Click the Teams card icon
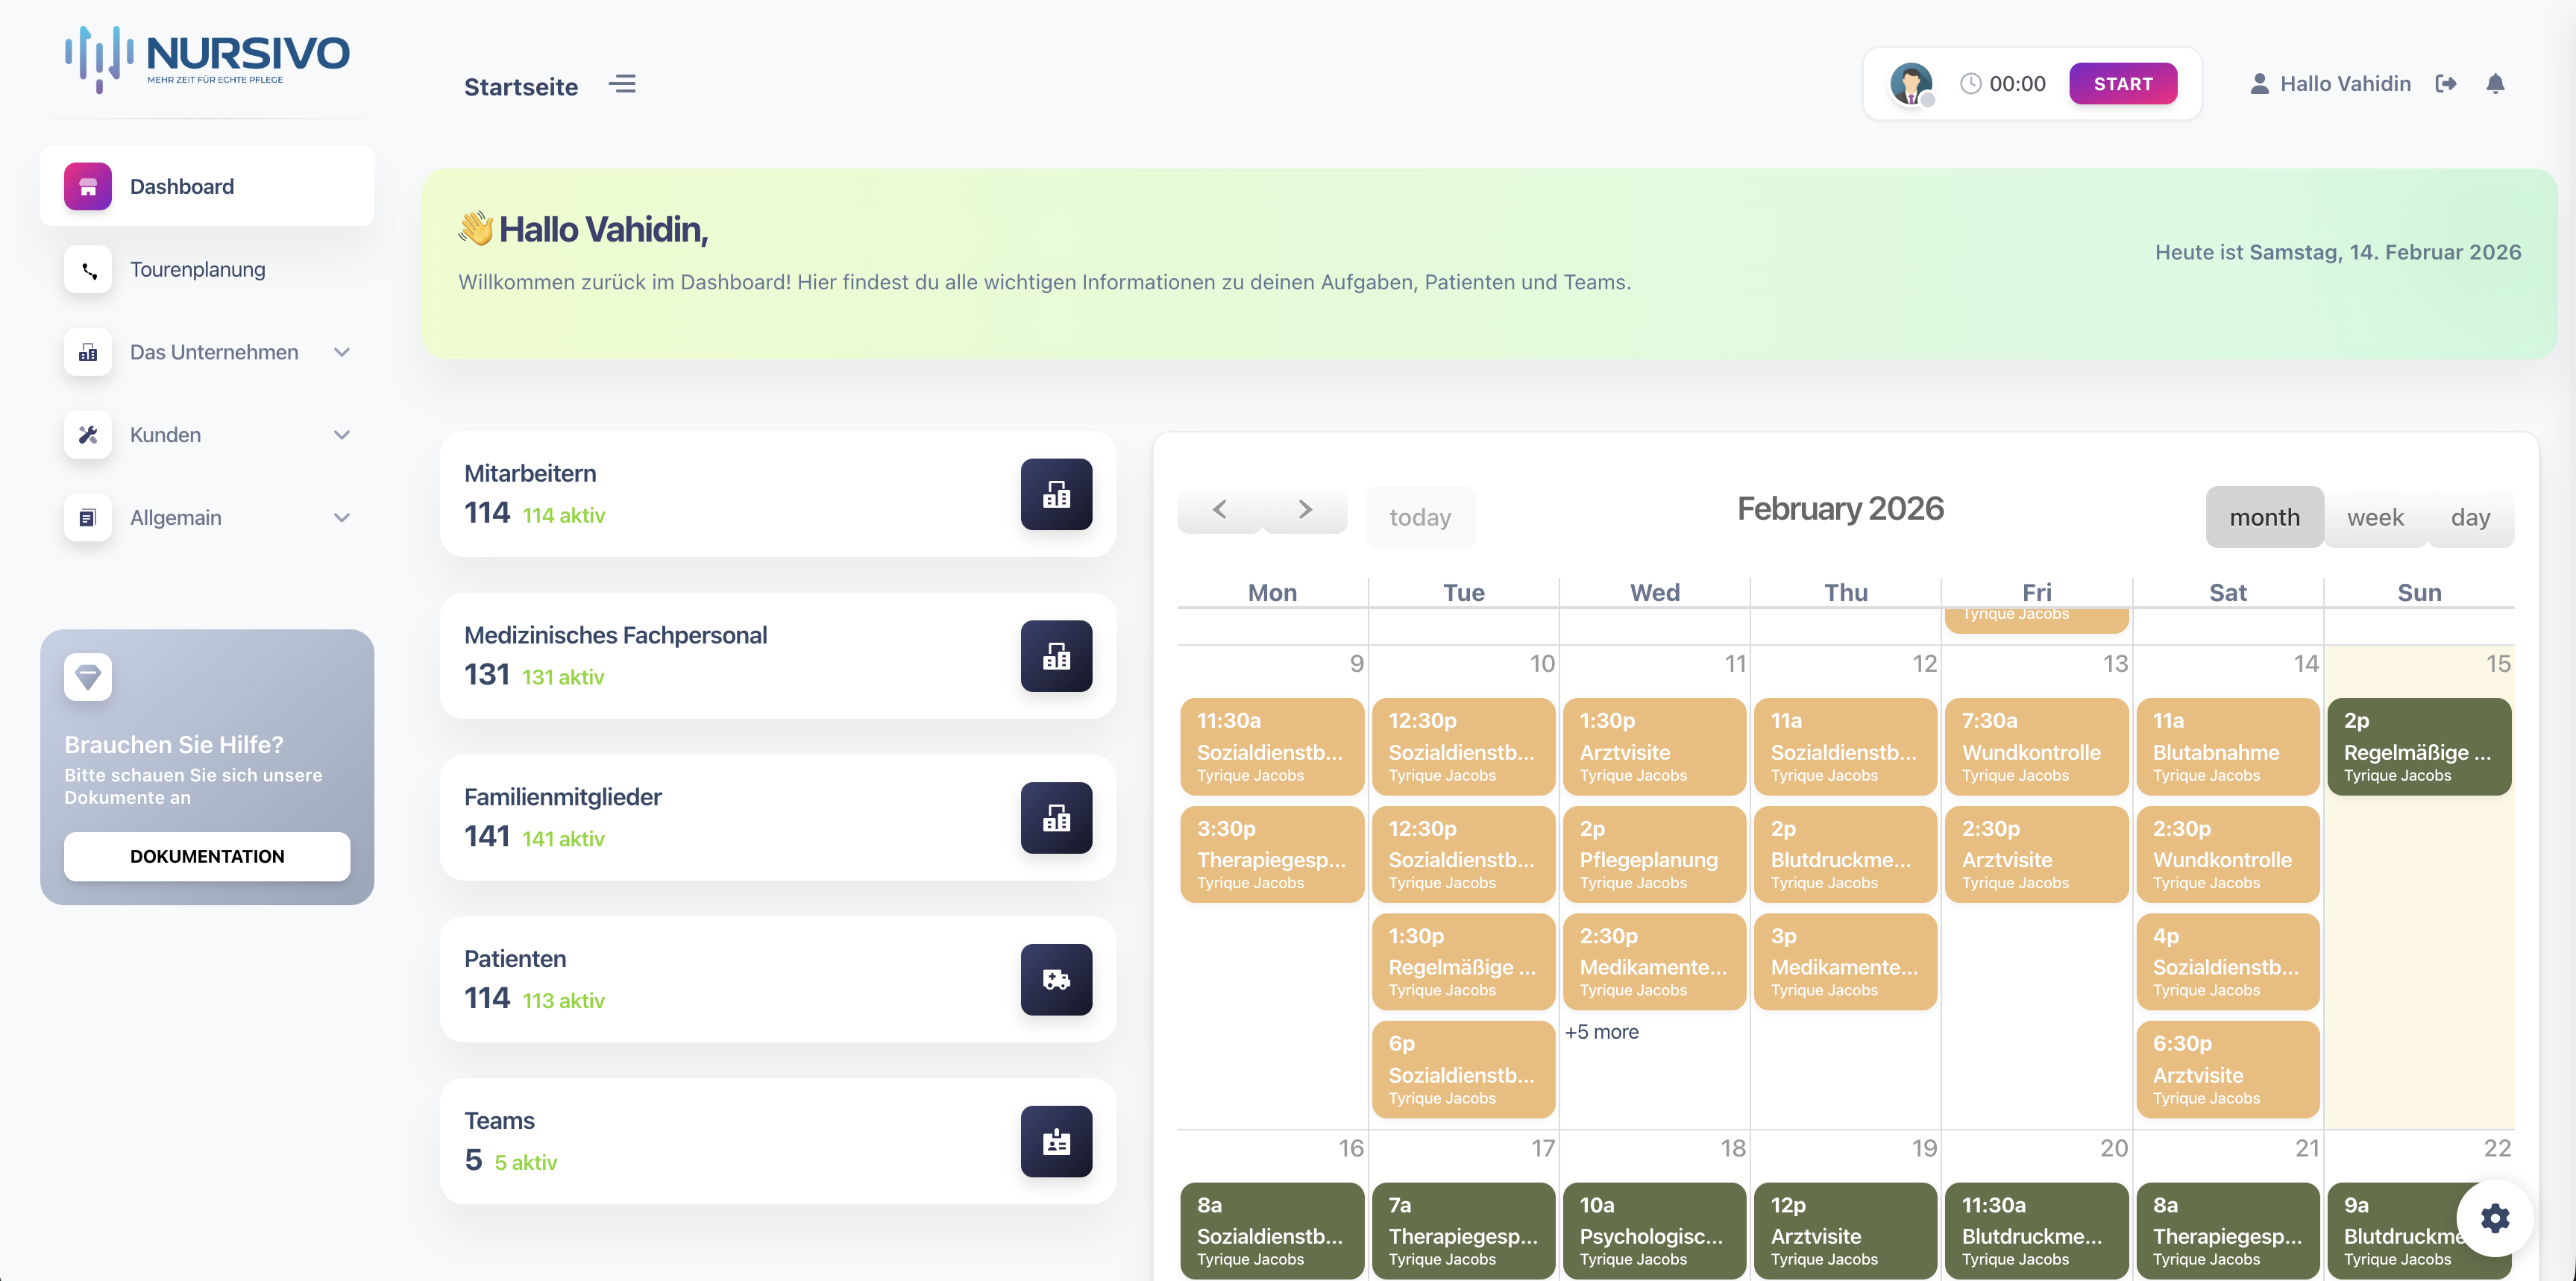Image resolution: width=2576 pixels, height=1281 pixels. point(1056,1141)
